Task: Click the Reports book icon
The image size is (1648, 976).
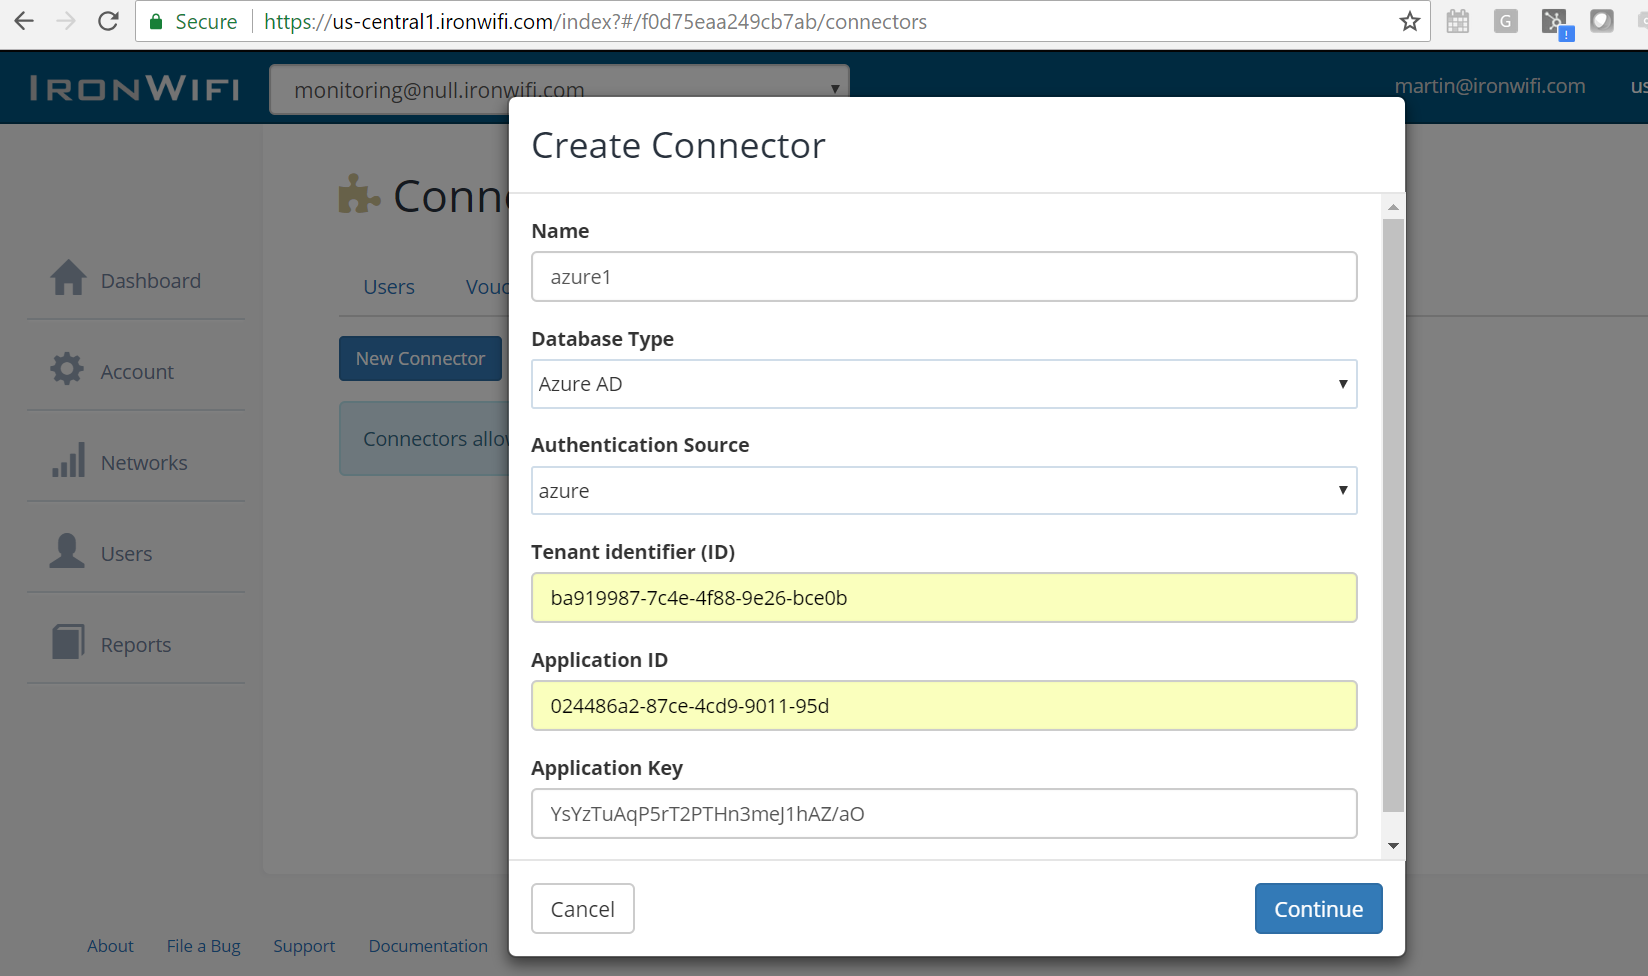Action: click(68, 642)
